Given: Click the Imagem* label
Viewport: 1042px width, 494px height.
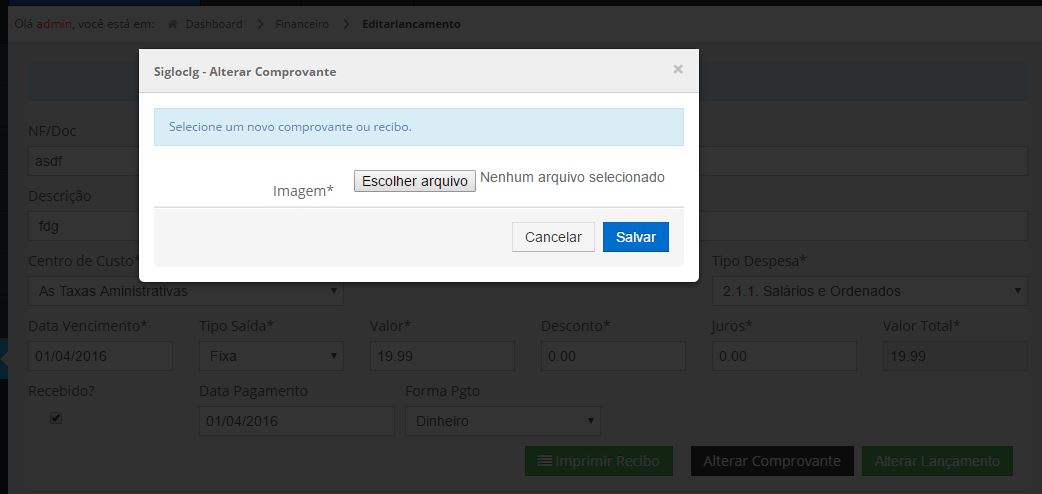Looking at the screenshot, I should point(303,191).
